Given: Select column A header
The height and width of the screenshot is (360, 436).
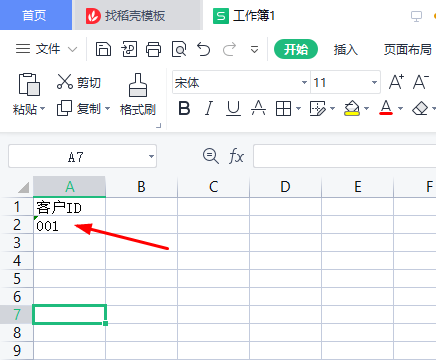Looking at the screenshot, I should (x=69, y=187).
